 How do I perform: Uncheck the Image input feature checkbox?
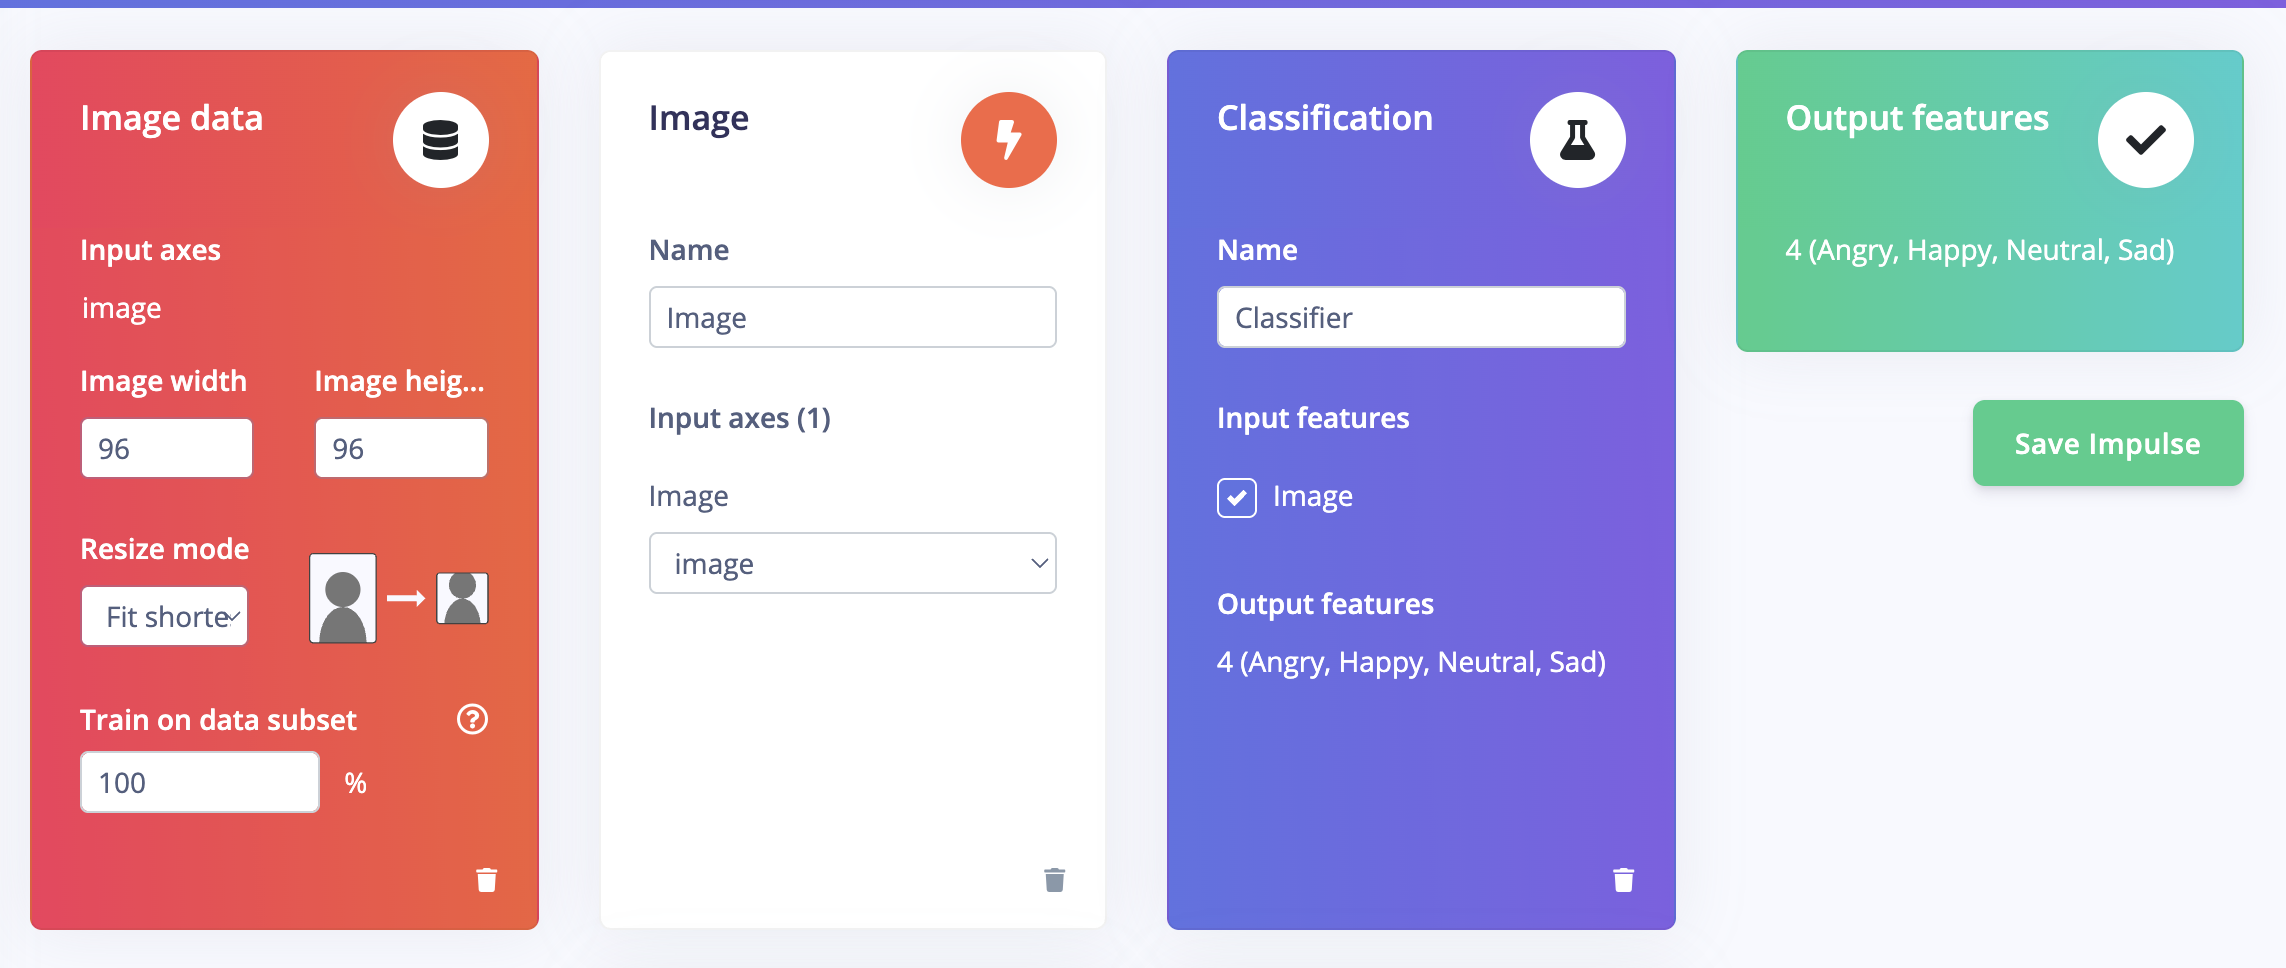pos(1237,497)
